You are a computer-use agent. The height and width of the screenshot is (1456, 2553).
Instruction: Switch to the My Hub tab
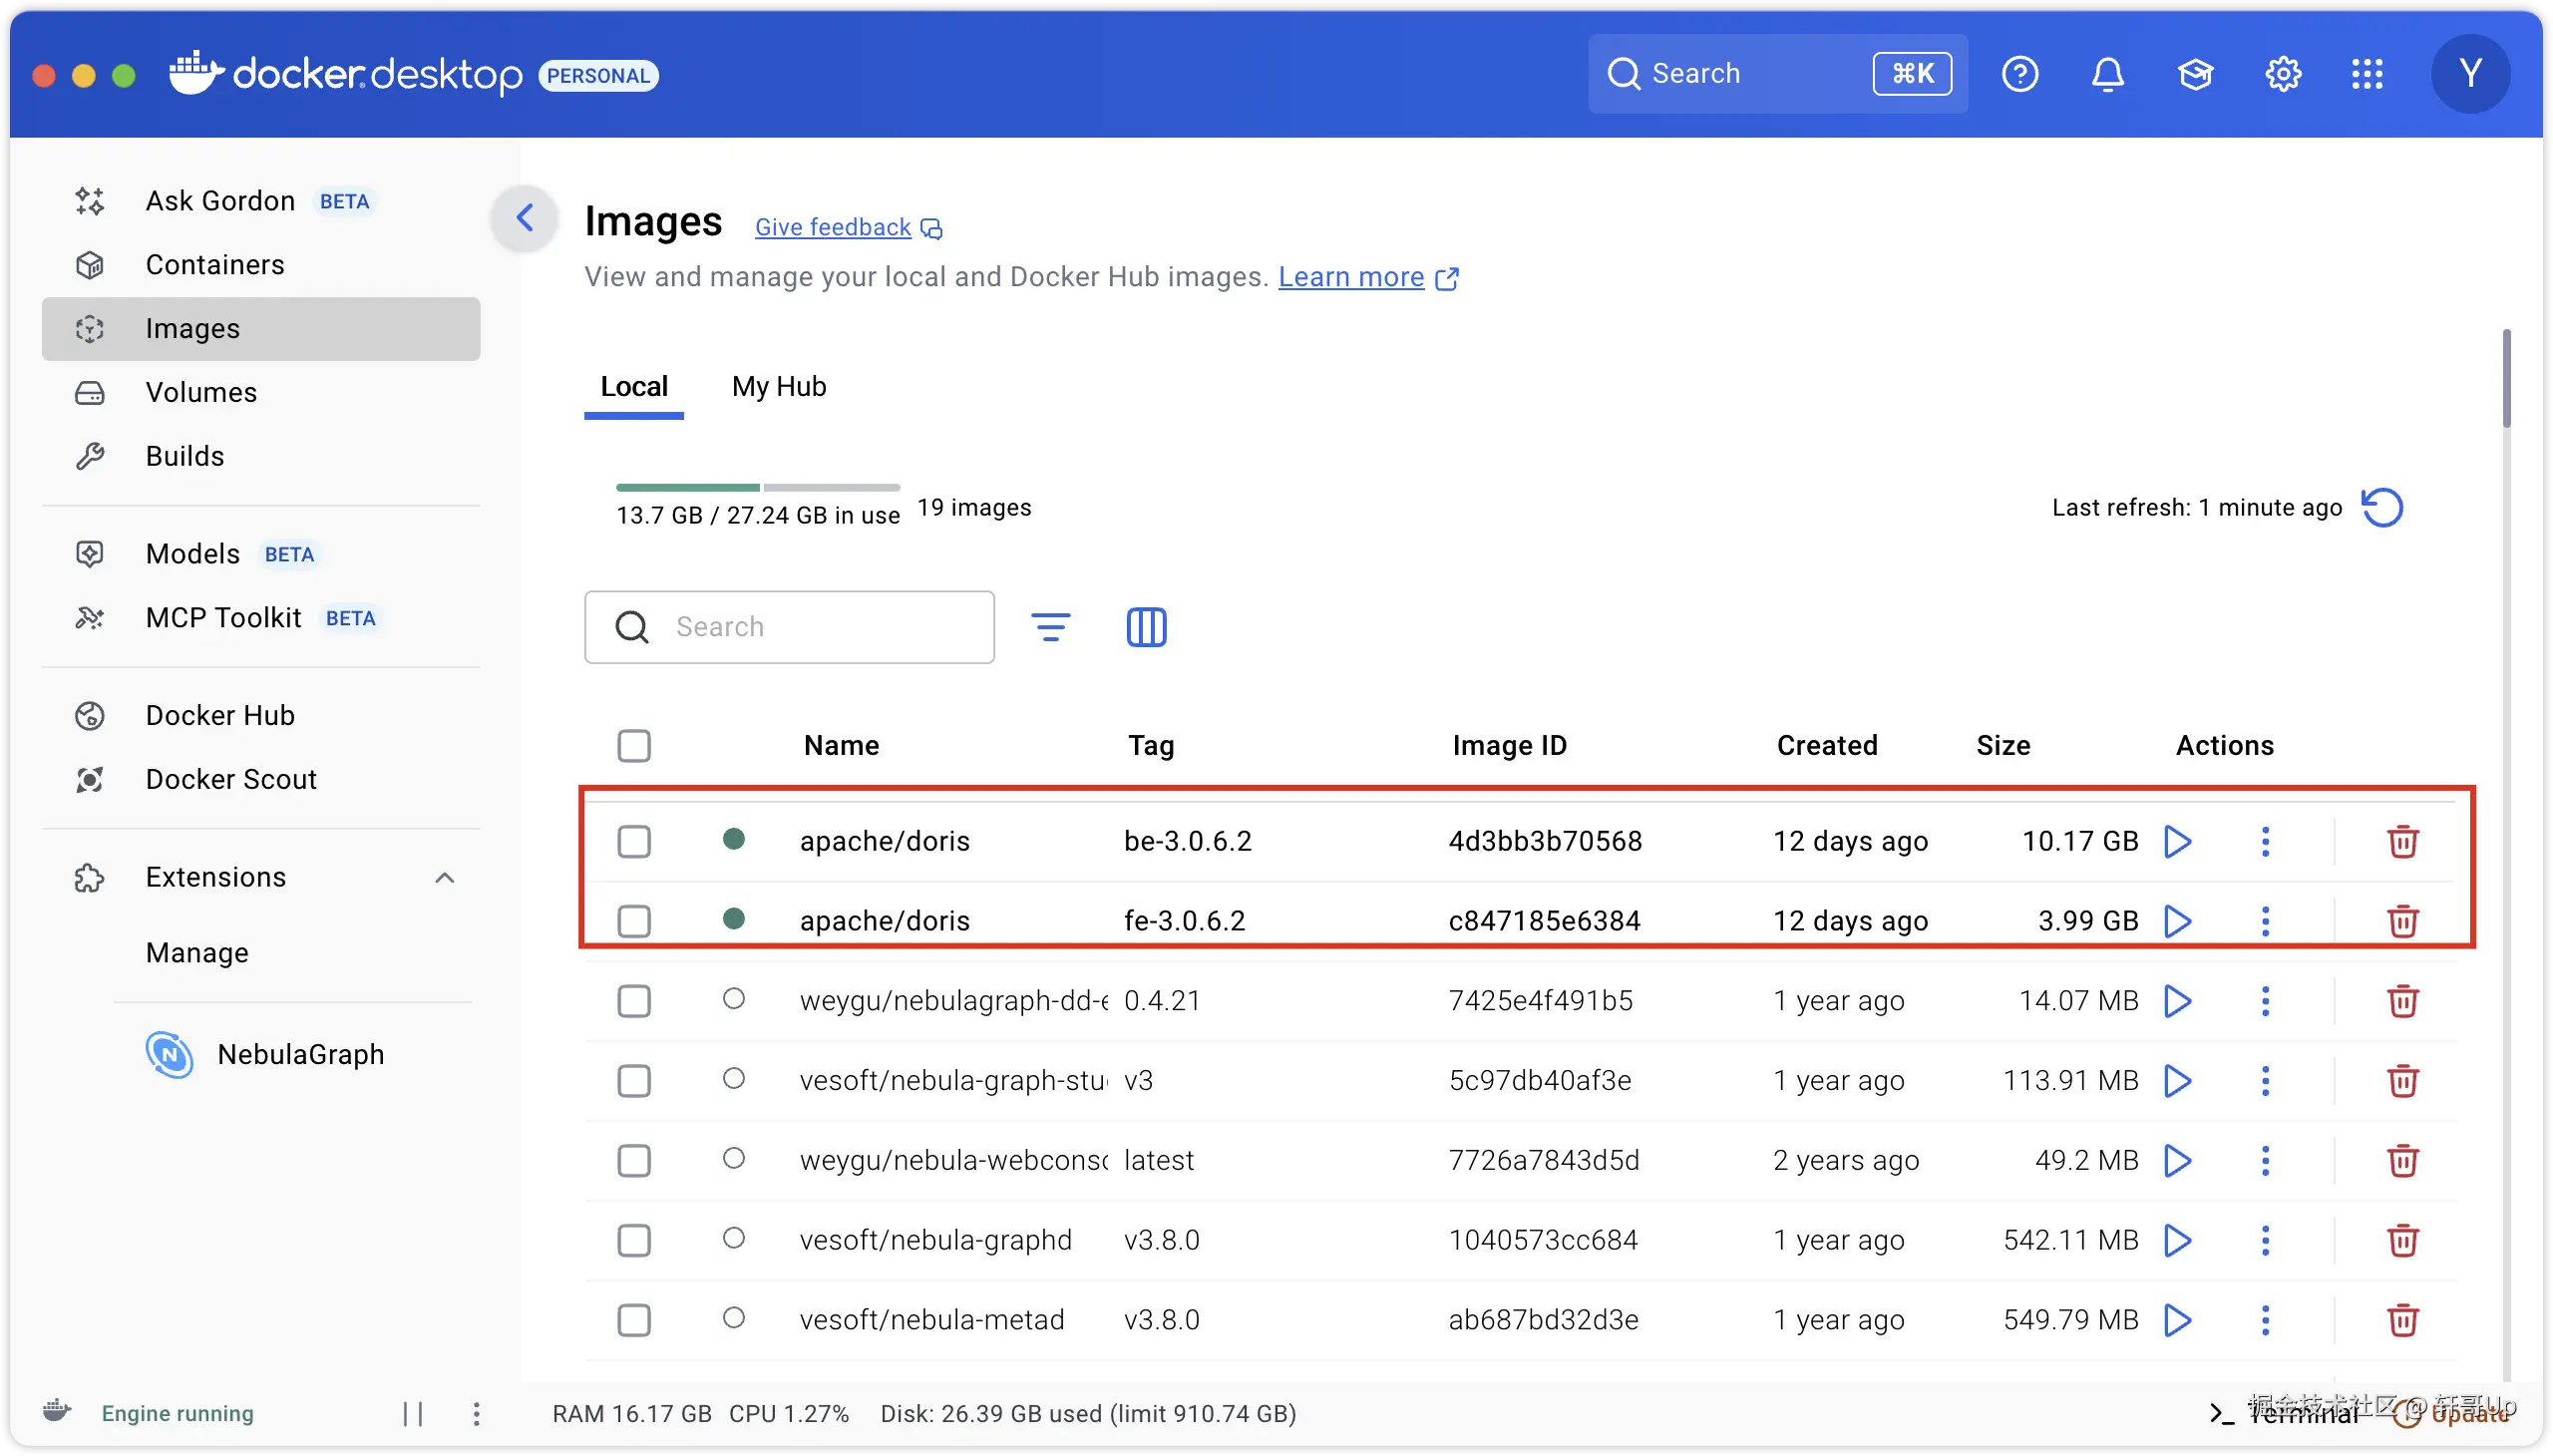coord(778,387)
